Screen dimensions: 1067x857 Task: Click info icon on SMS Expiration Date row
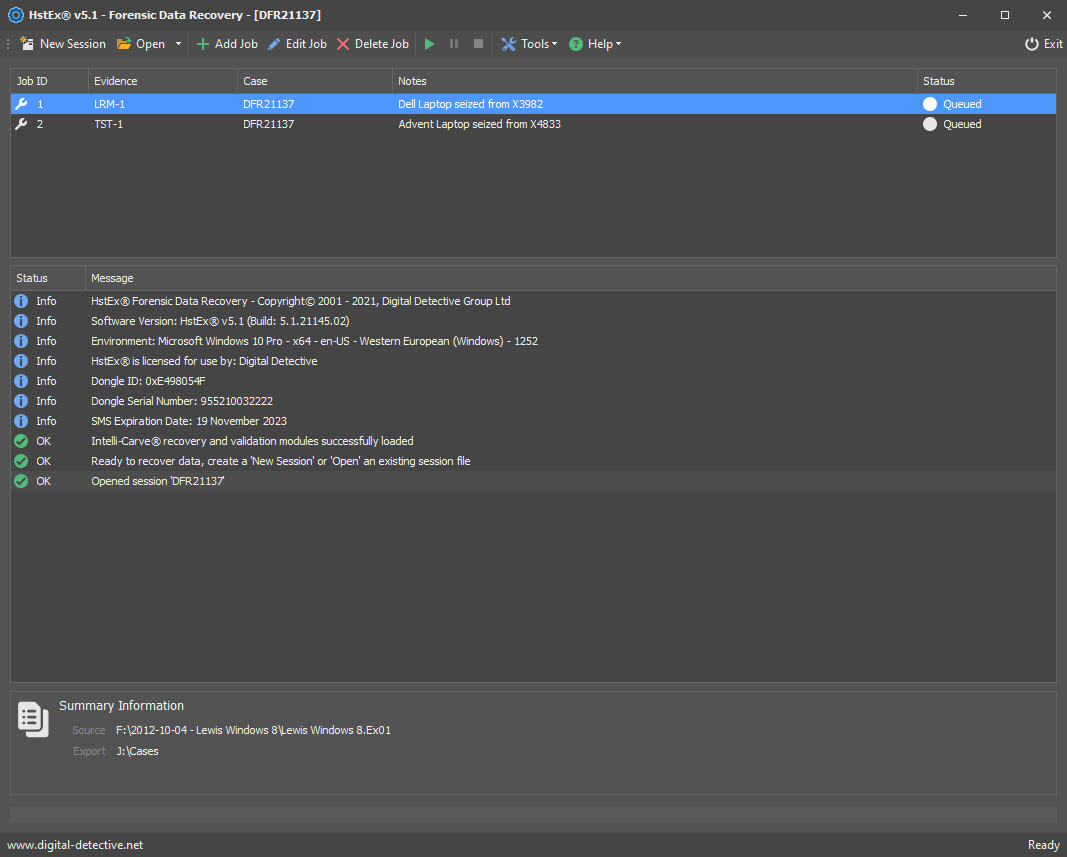[21, 421]
